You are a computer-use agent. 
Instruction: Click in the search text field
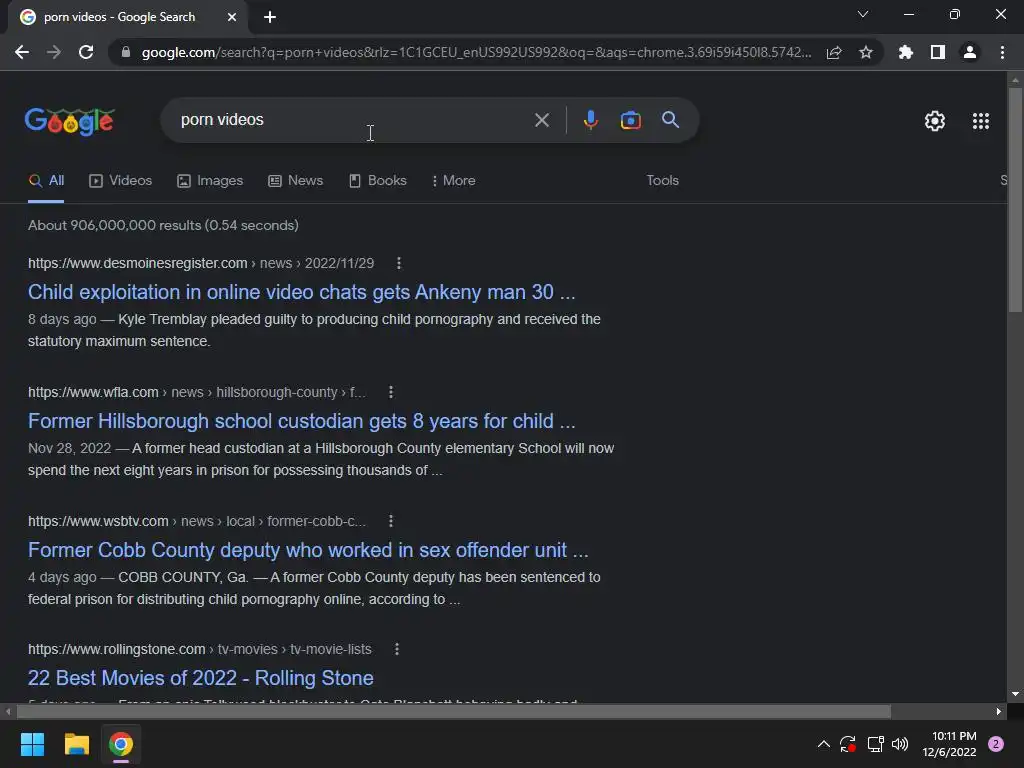tap(353, 120)
